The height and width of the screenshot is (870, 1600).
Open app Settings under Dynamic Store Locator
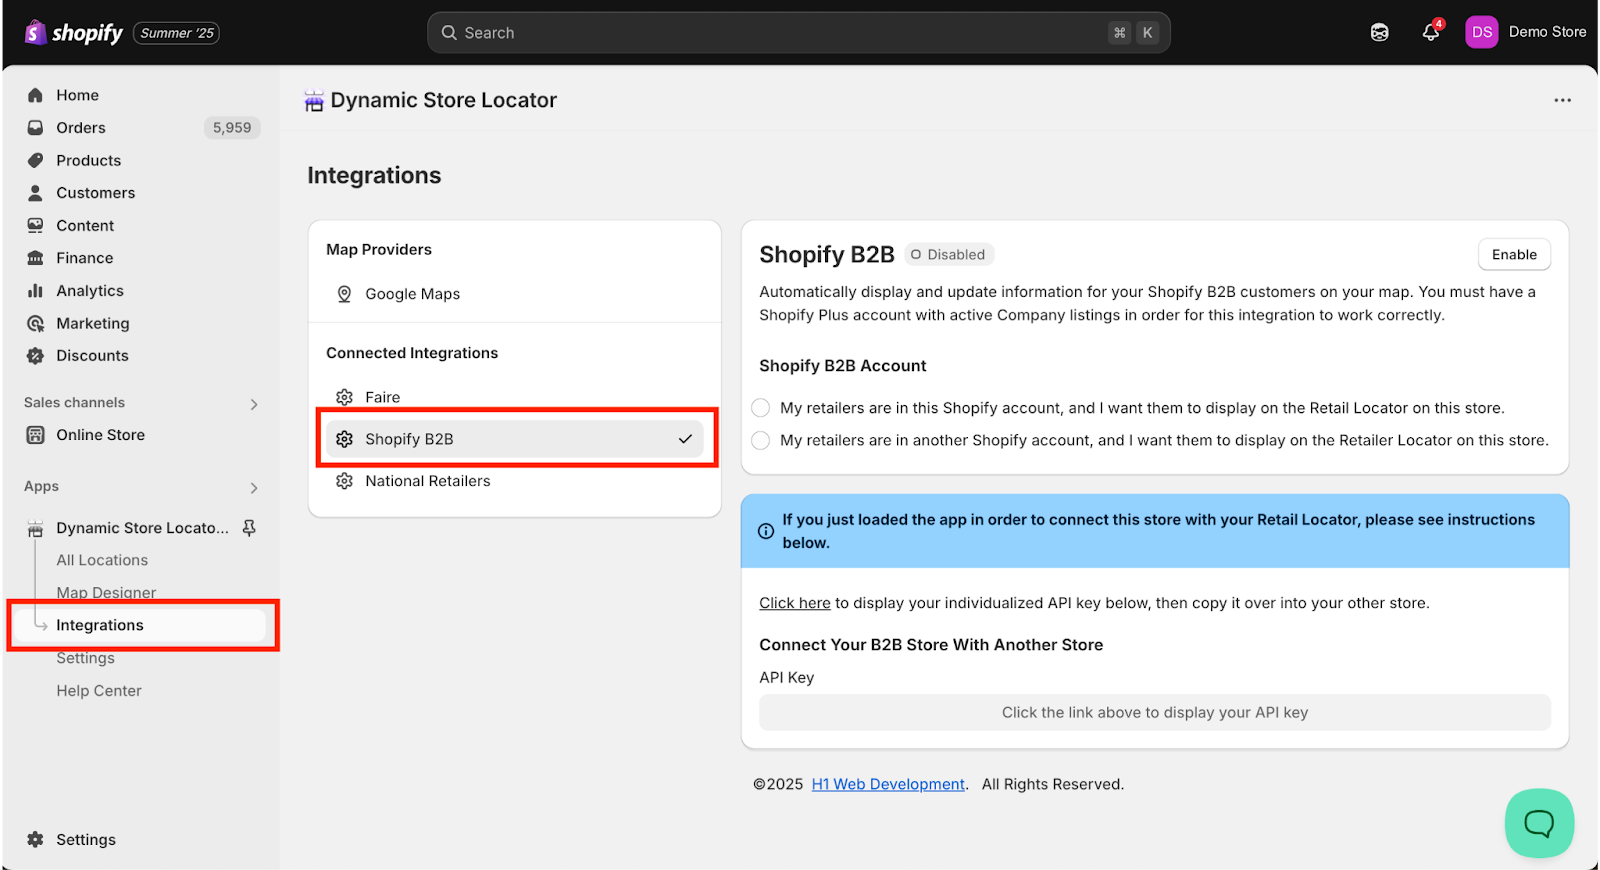point(85,658)
